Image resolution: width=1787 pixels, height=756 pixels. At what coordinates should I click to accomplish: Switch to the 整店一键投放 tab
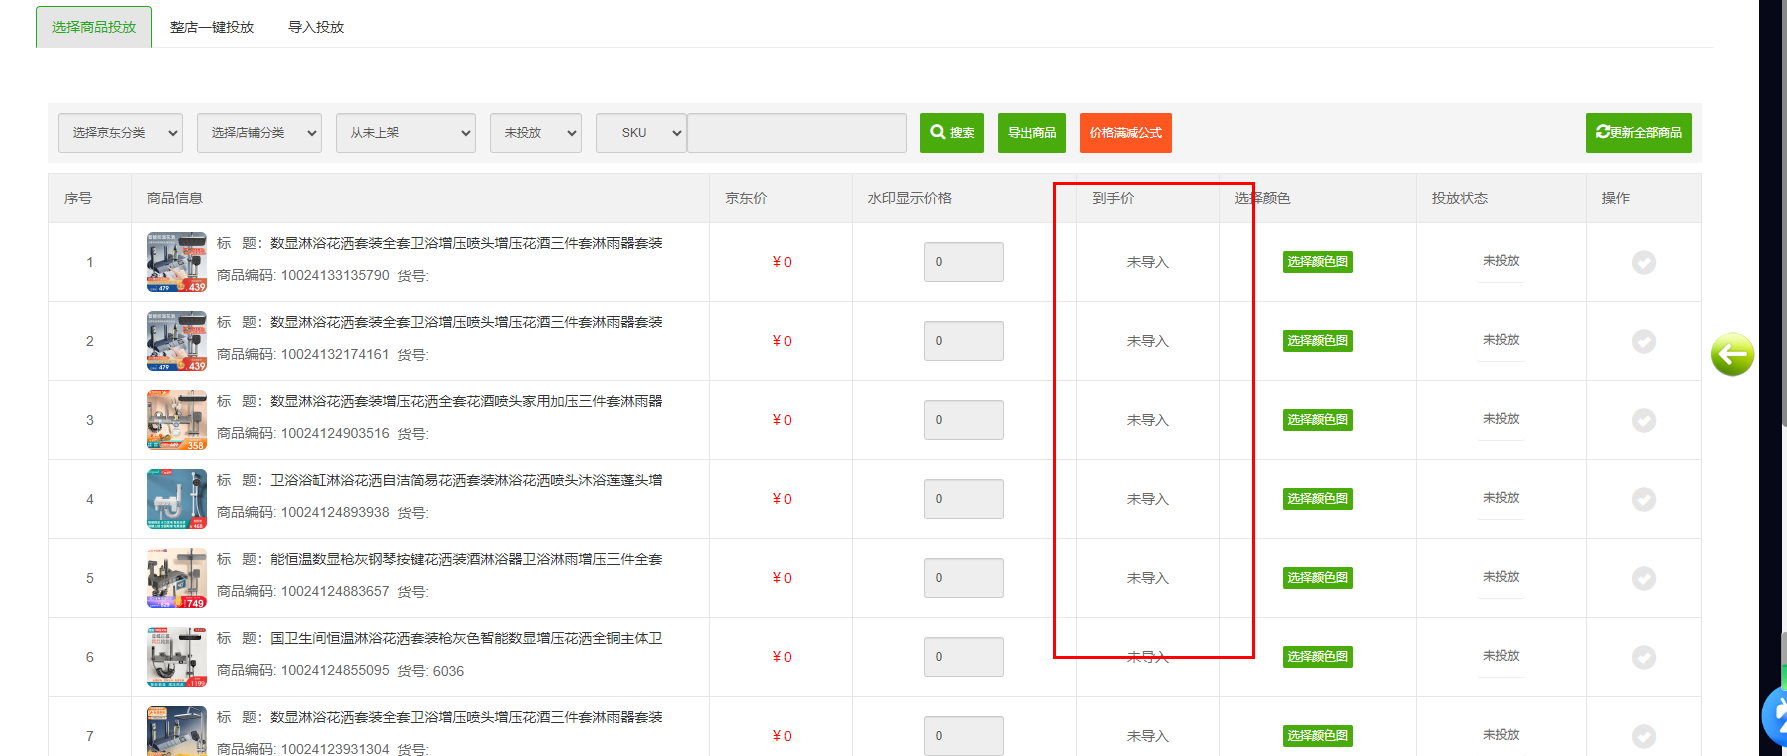click(212, 27)
